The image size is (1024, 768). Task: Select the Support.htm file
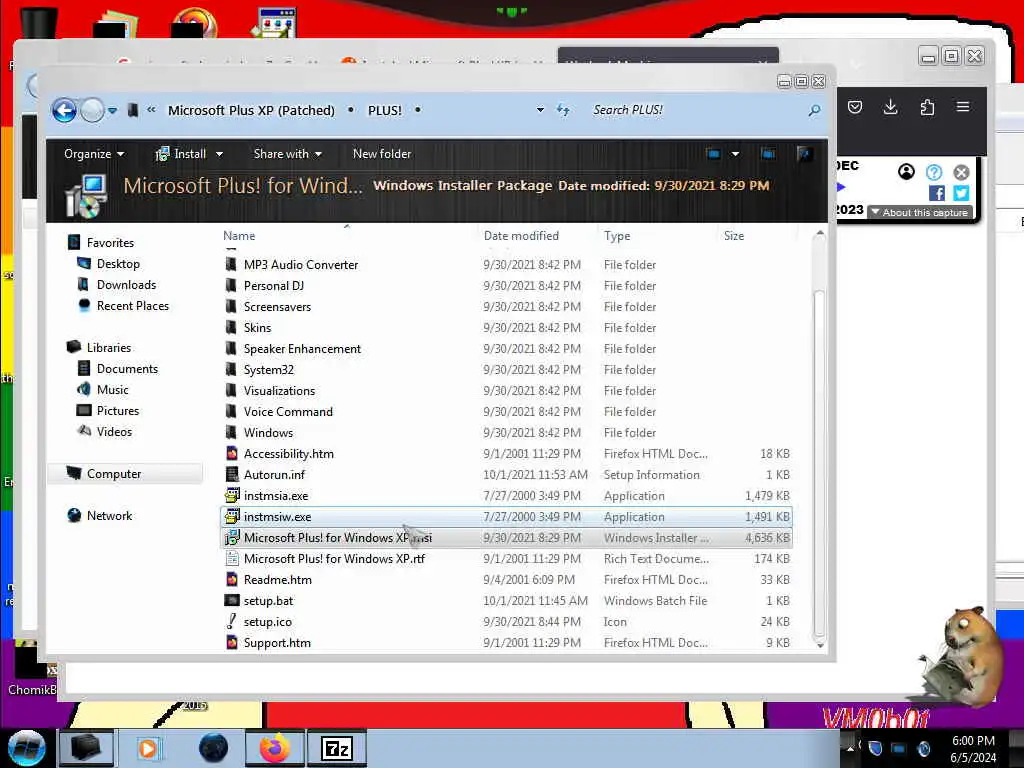point(277,643)
